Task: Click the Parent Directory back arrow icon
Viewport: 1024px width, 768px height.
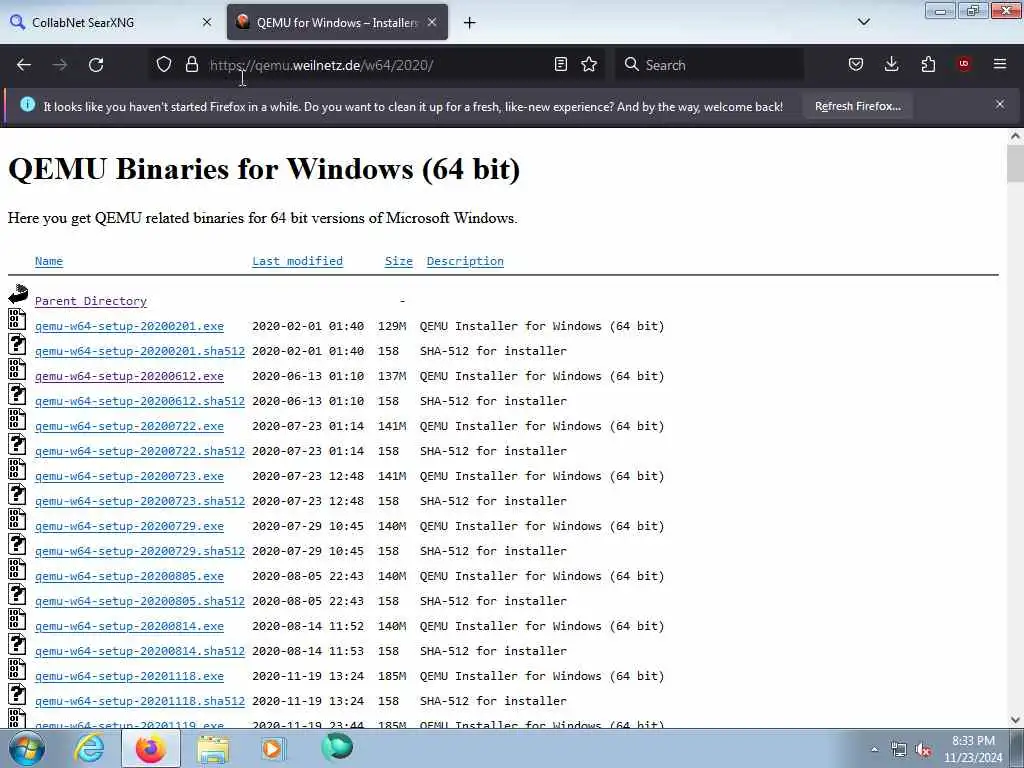Action: coord(18,294)
